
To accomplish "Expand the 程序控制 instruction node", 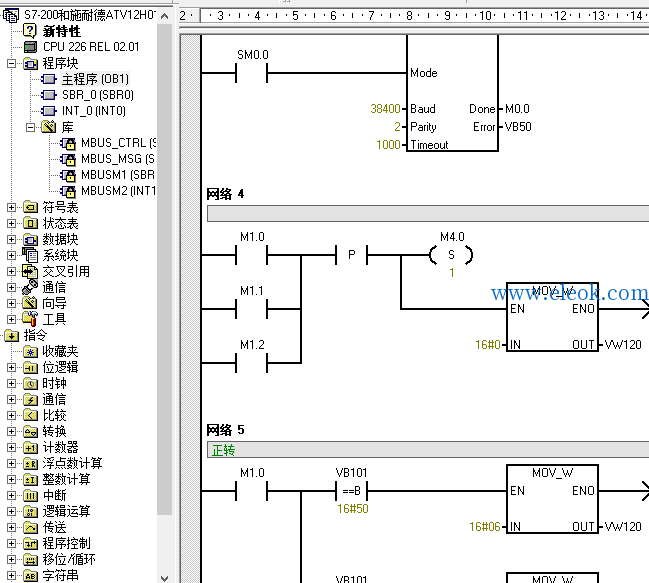I will (x=12, y=544).
